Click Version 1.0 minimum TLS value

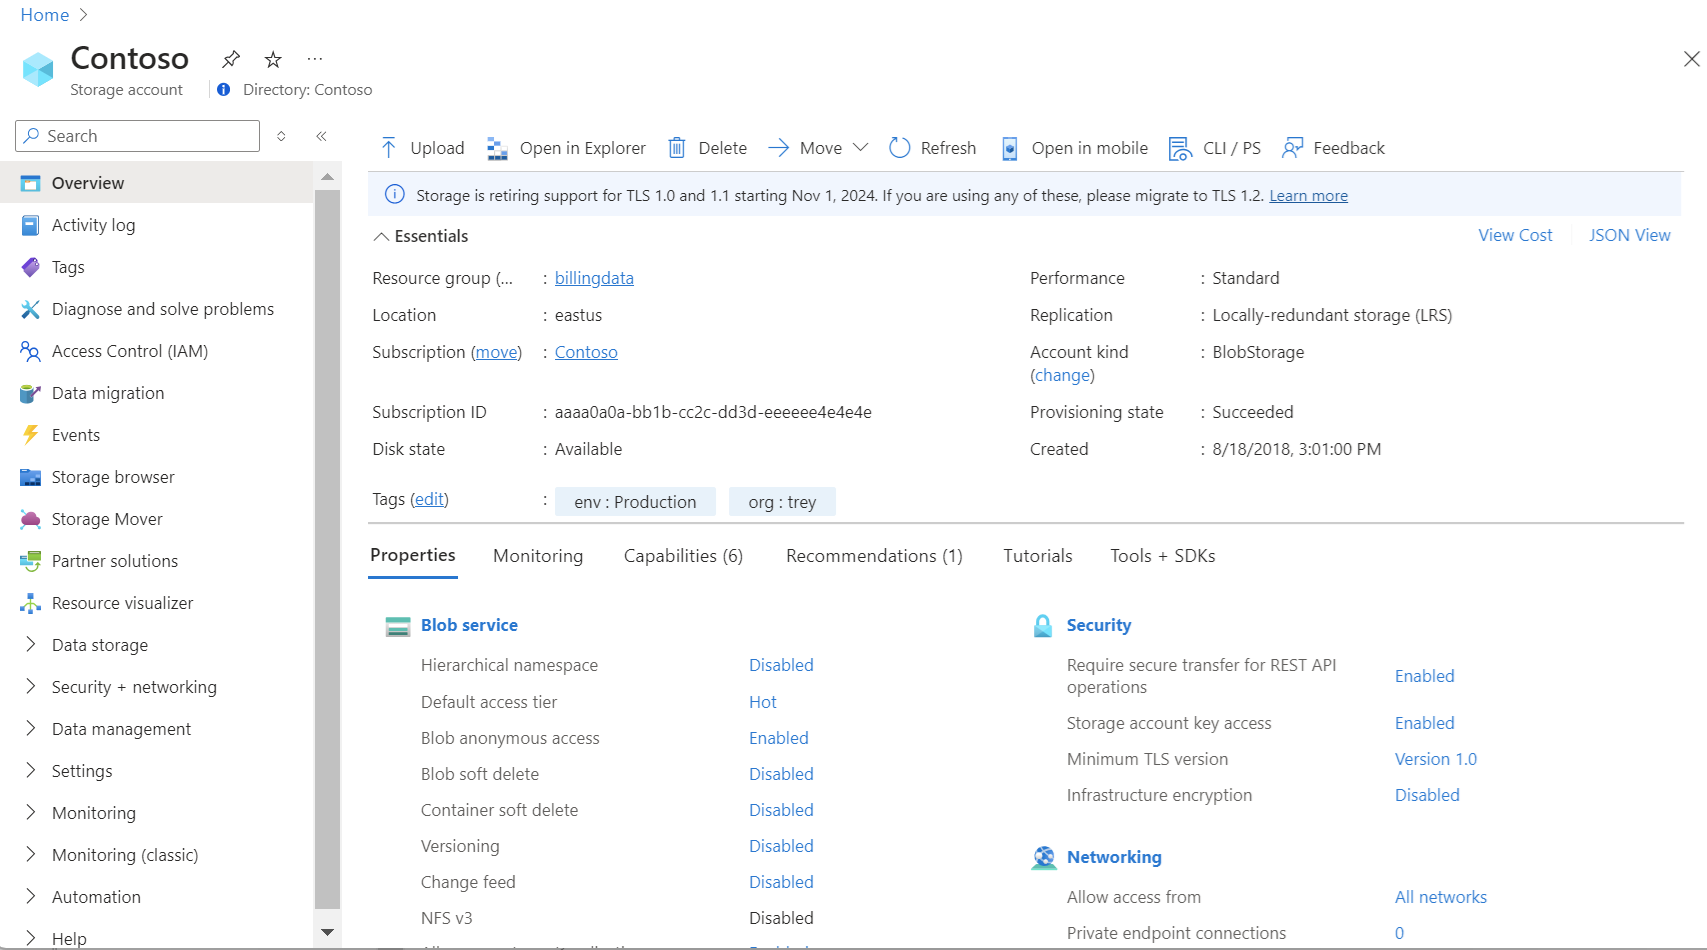pos(1435,759)
